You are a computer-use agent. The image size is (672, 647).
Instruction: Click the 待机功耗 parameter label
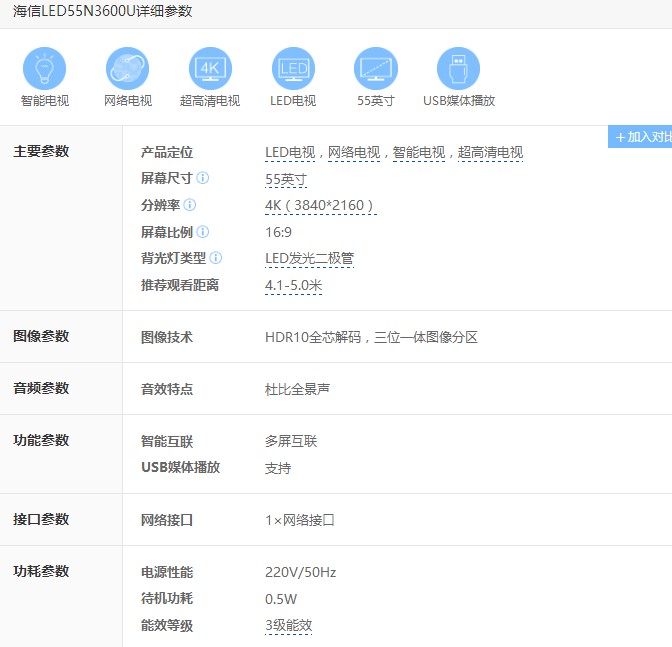[167, 599]
